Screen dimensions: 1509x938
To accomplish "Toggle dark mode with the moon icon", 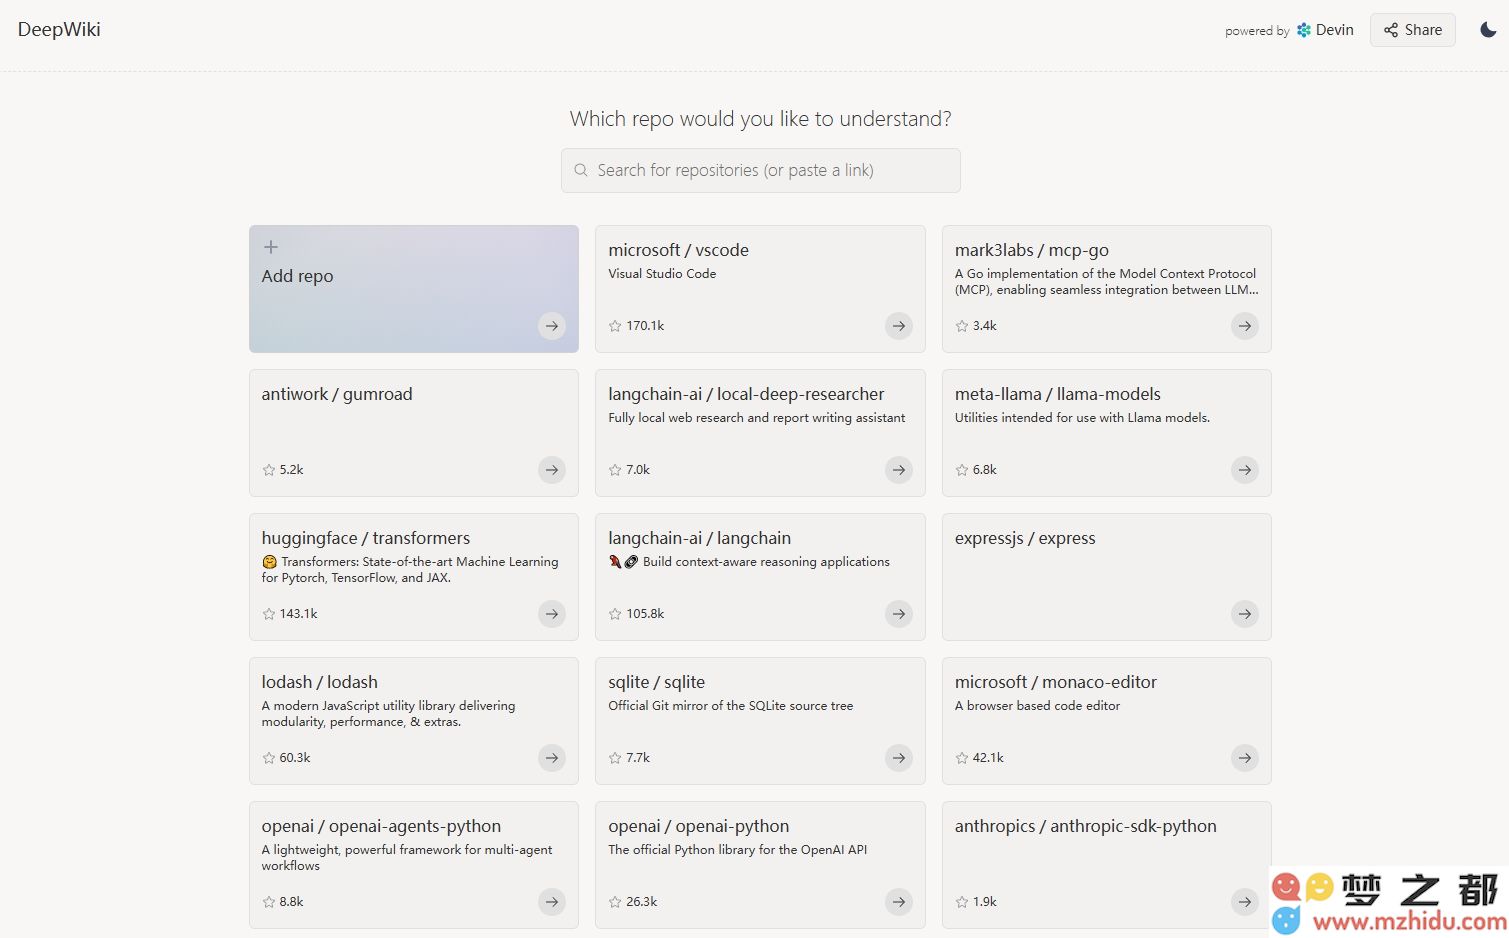I will [1488, 30].
